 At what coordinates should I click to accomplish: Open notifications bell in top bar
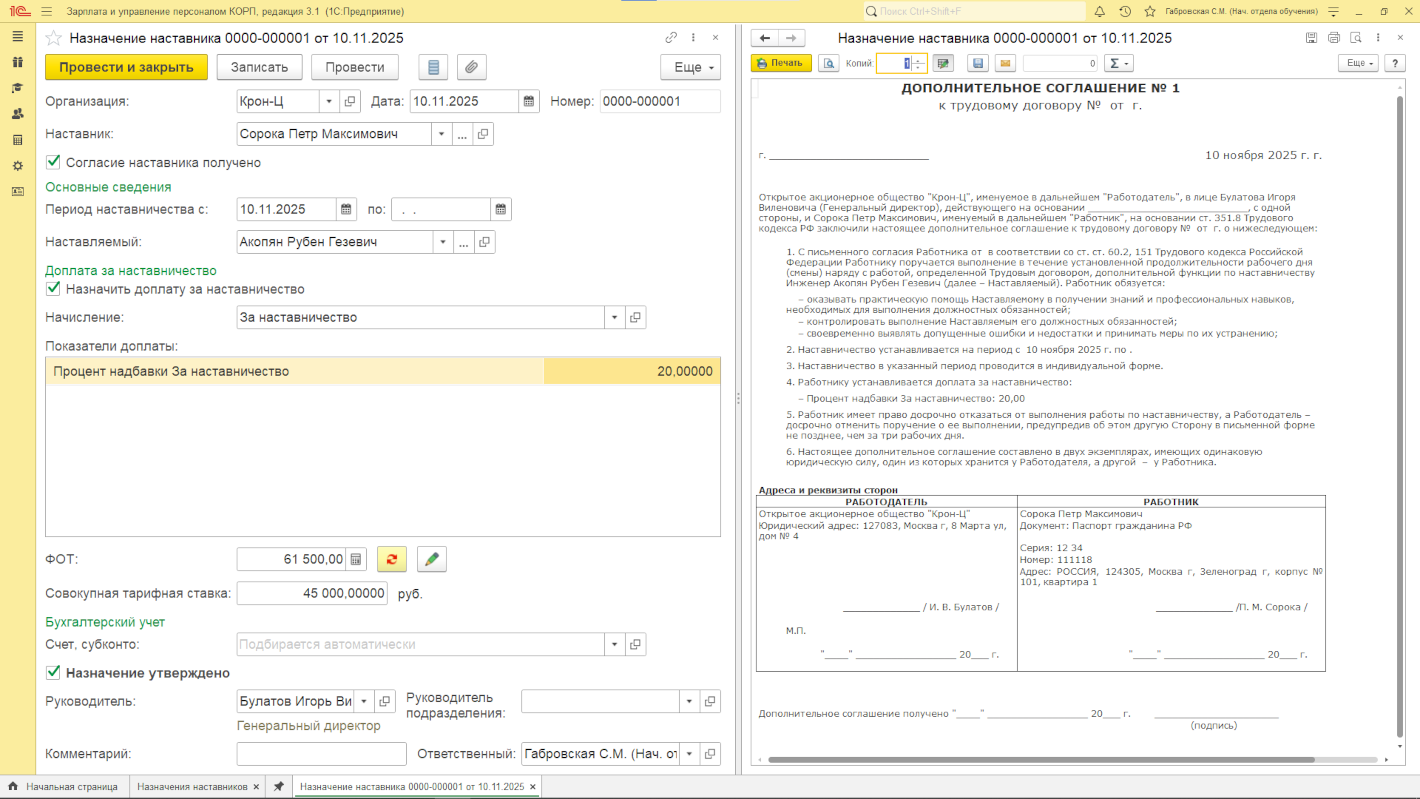click(x=1100, y=11)
